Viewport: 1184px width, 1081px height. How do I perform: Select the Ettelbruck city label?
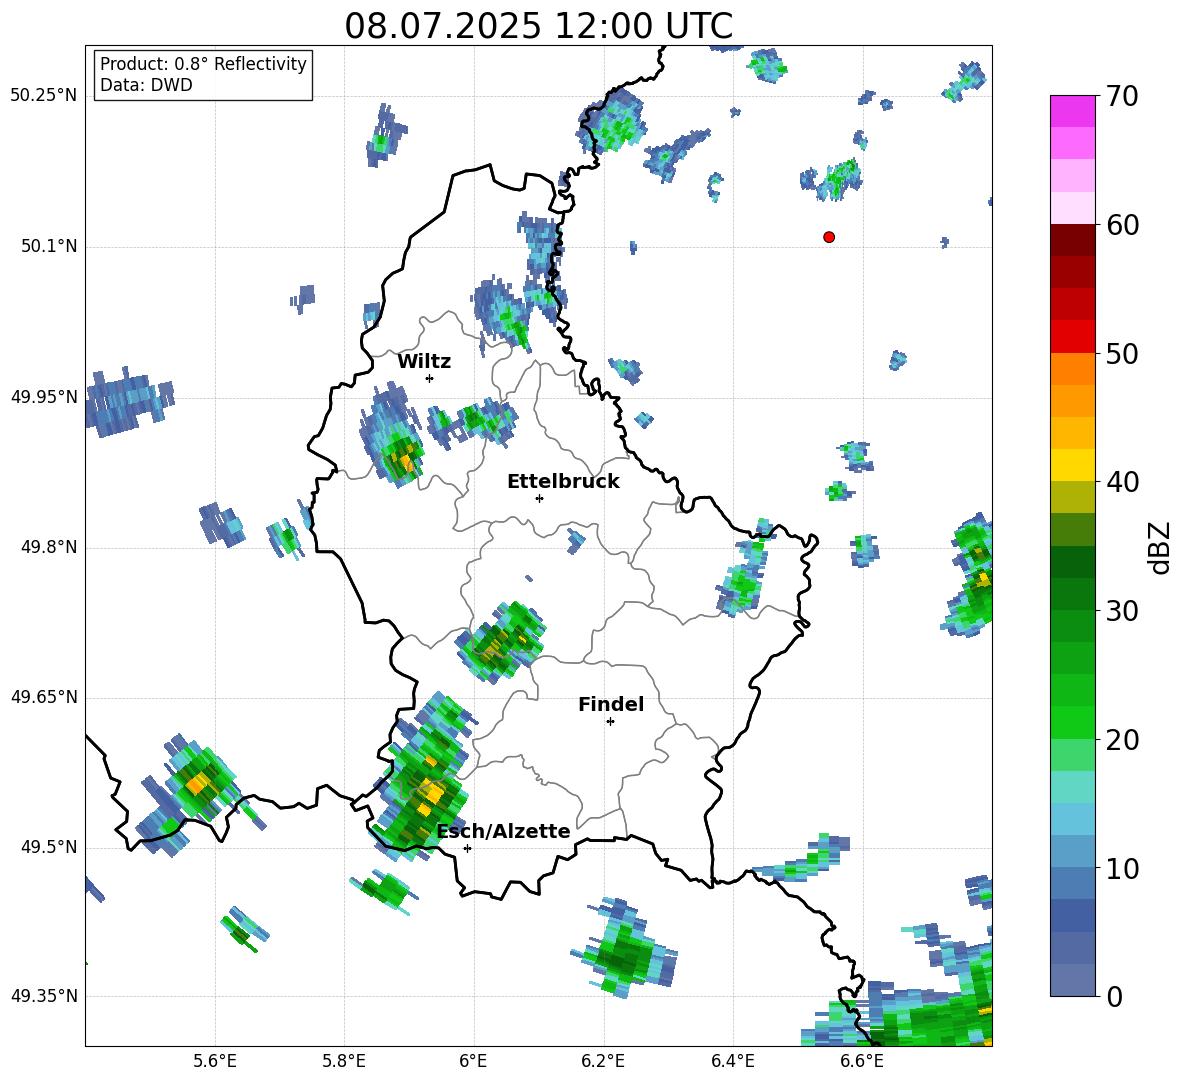coord(563,482)
